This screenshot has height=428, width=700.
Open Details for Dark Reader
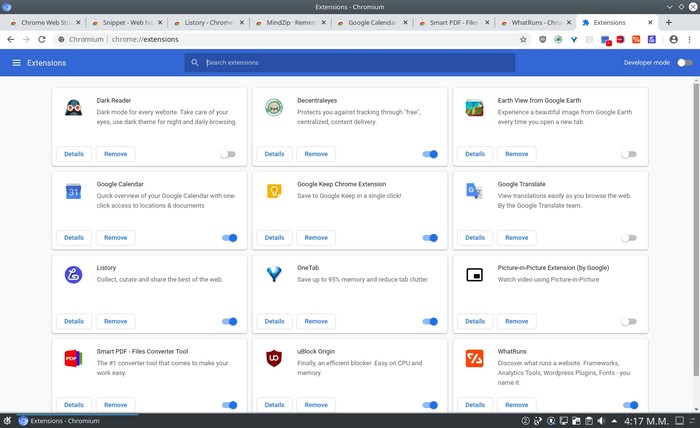[x=74, y=154]
